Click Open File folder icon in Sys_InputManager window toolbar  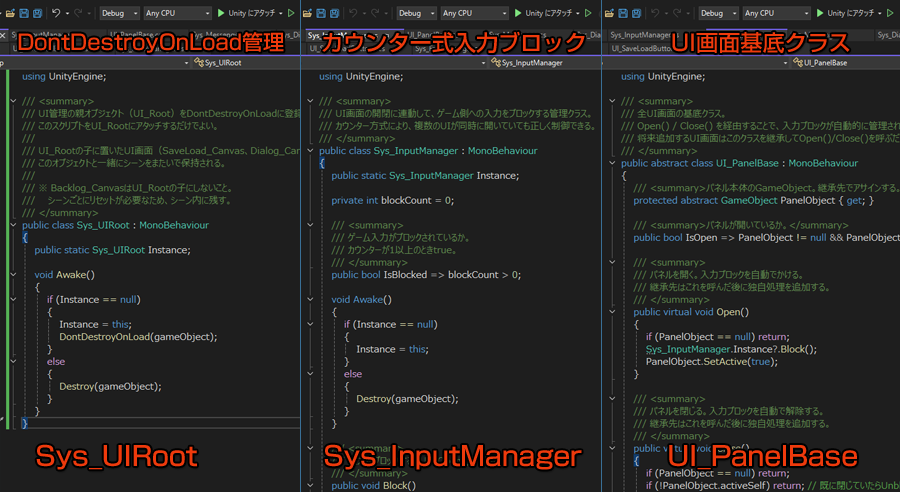(x=307, y=13)
